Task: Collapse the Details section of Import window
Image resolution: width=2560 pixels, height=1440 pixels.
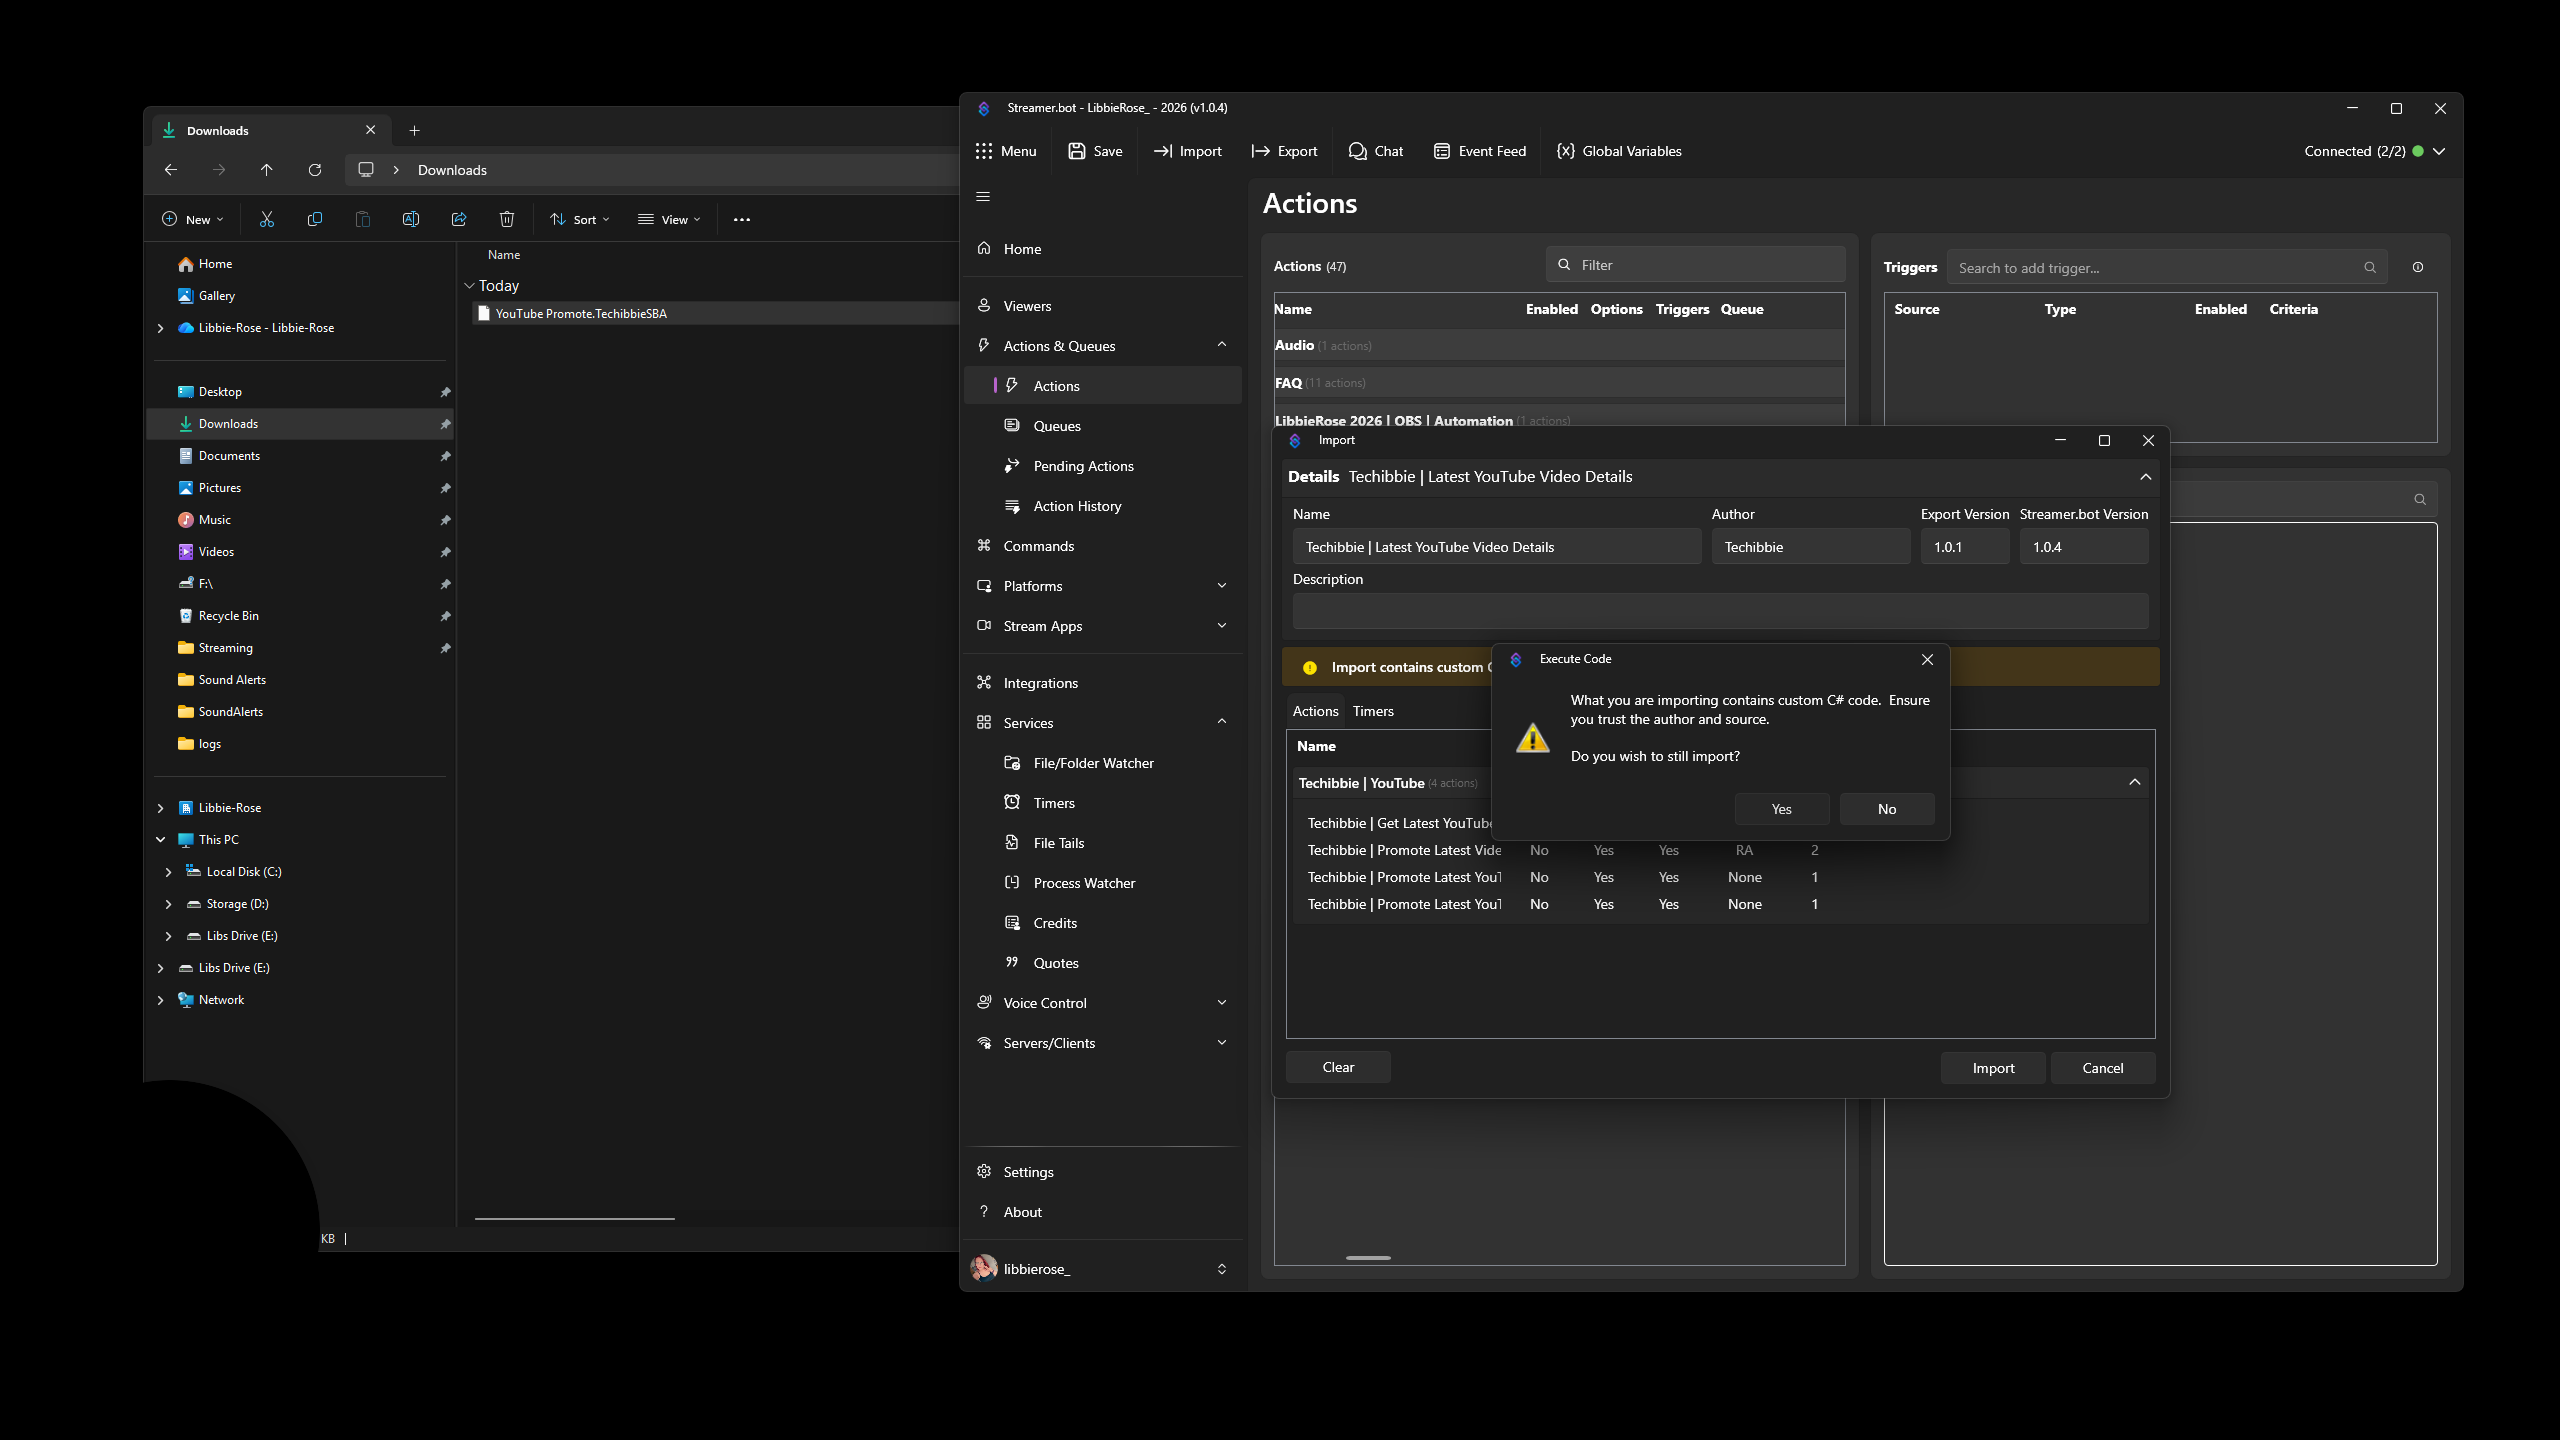Action: click(2145, 477)
